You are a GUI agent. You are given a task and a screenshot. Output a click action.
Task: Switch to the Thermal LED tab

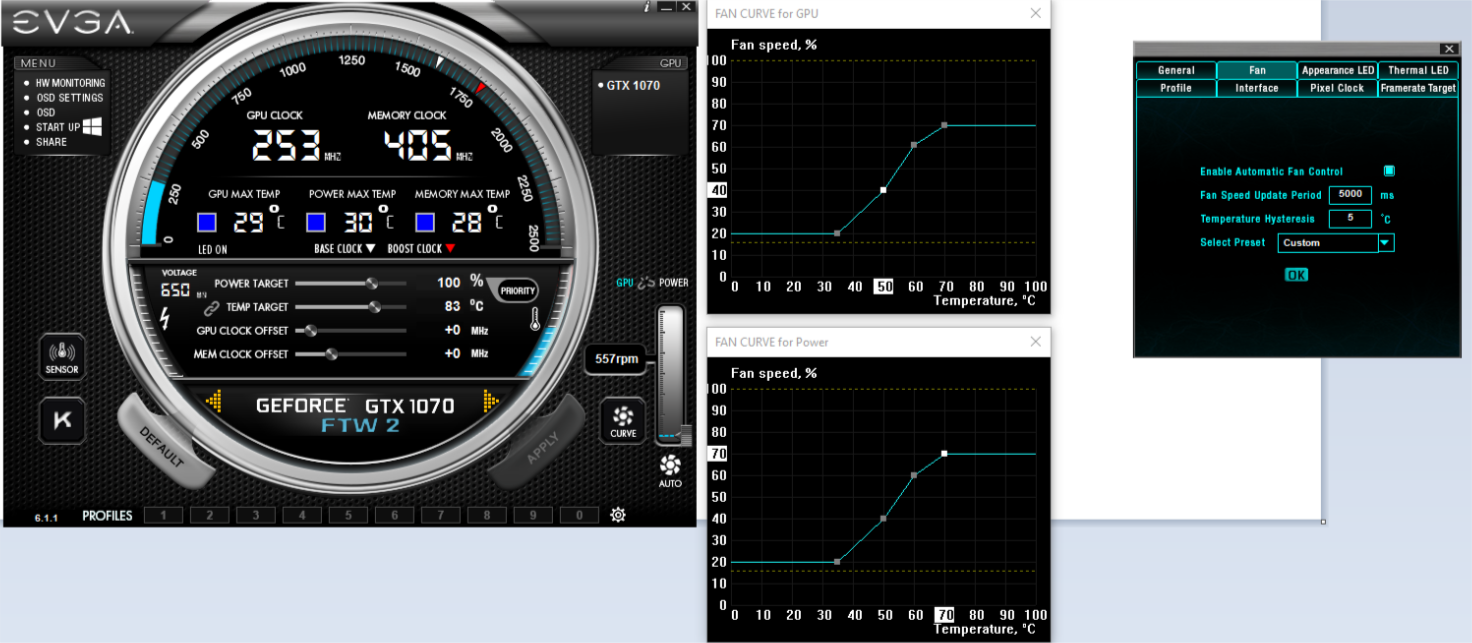1418,70
